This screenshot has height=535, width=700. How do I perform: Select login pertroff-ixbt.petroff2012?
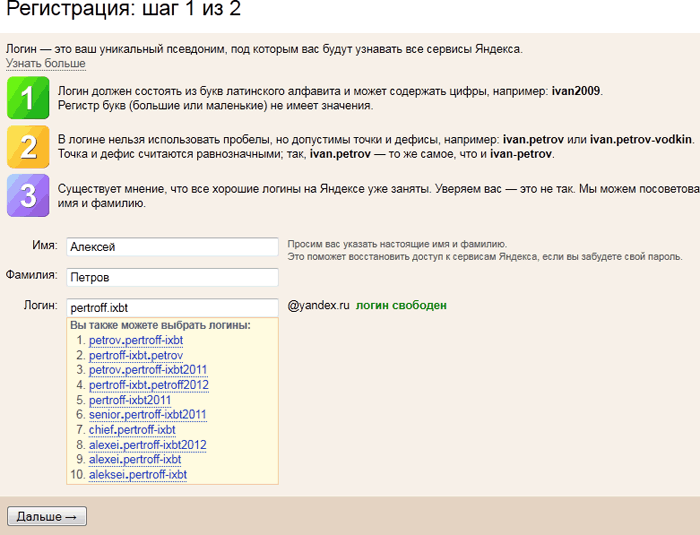(149, 385)
